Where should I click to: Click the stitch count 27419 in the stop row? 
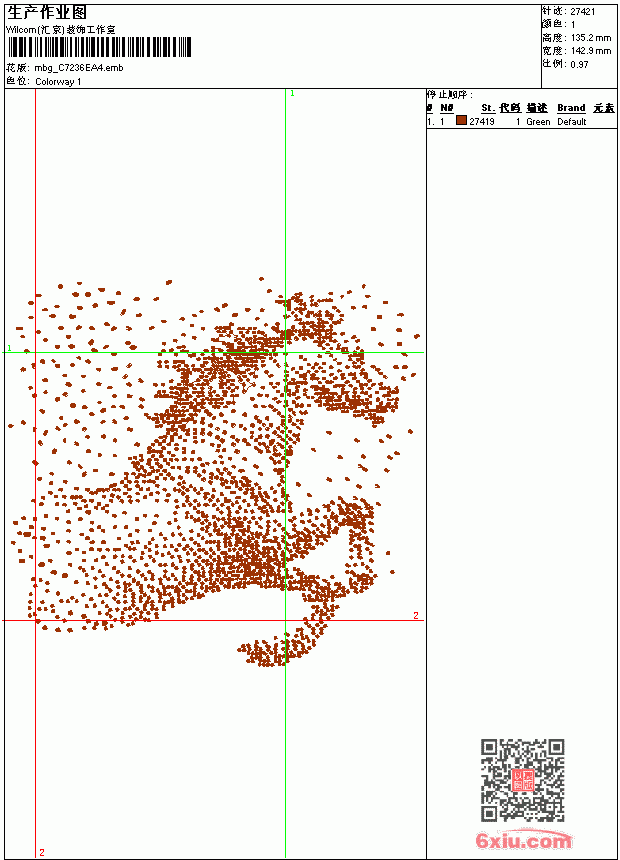(482, 122)
